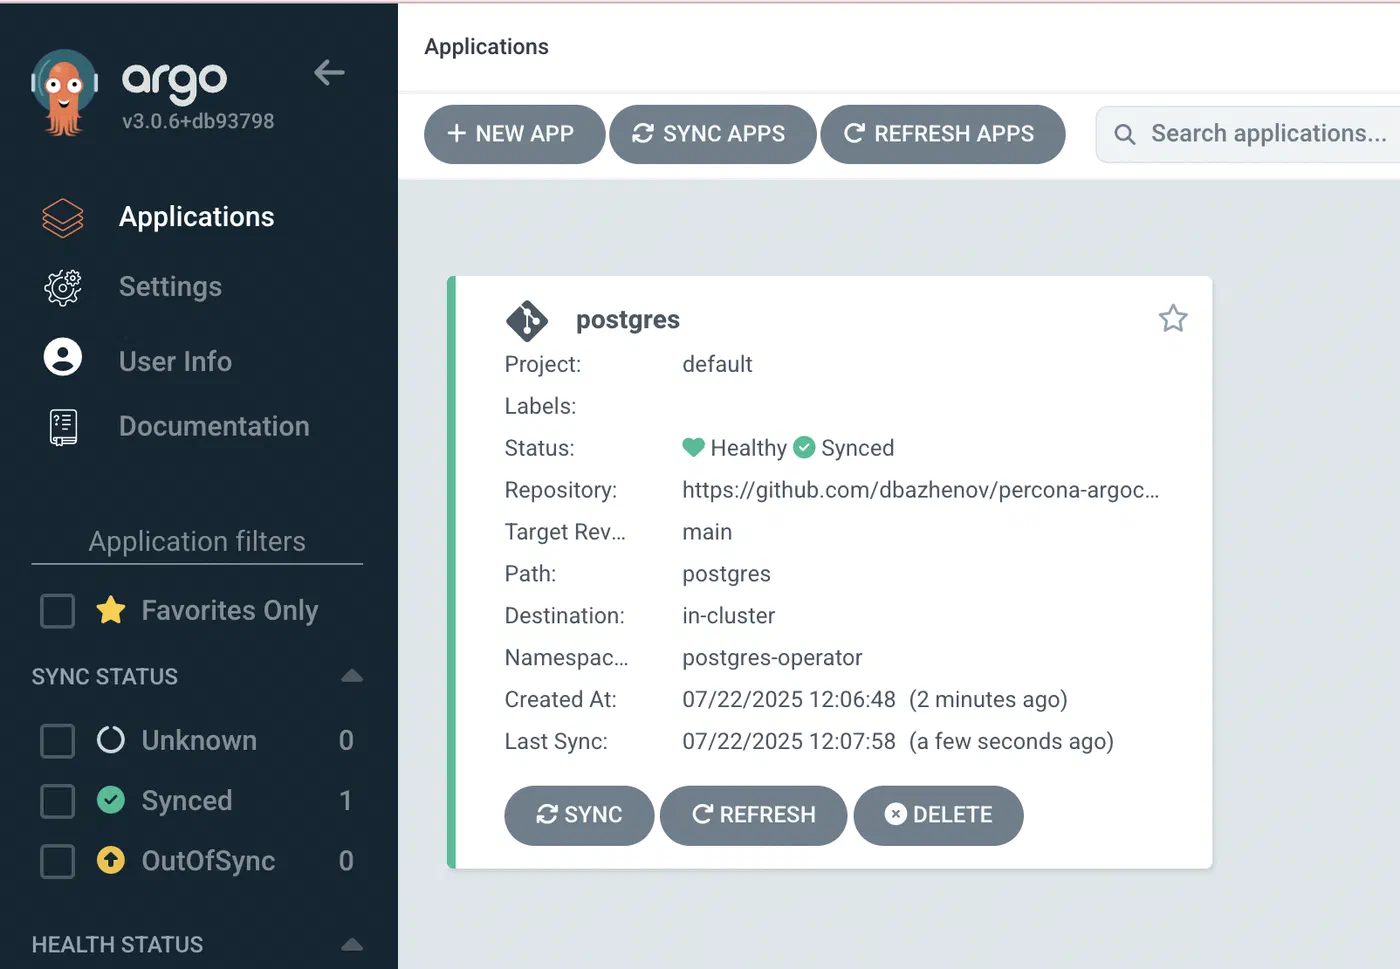This screenshot has width=1400, height=969.
Task: Click the Synced filter green check icon
Action: (111, 800)
